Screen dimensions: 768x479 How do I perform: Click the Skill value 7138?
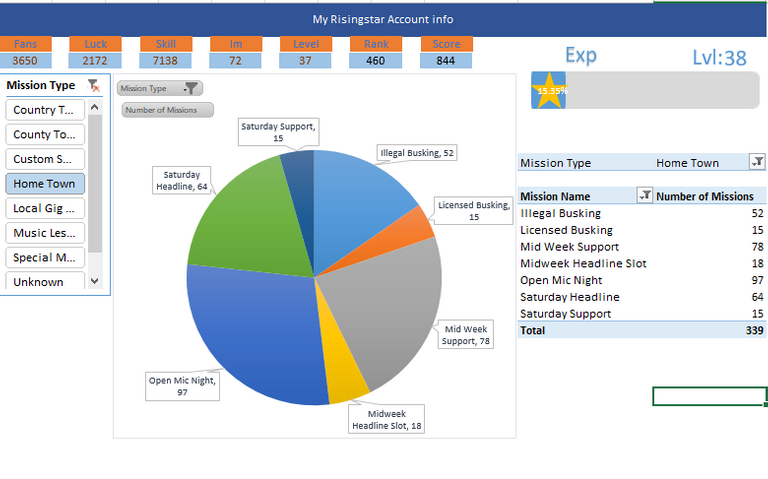(166, 61)
